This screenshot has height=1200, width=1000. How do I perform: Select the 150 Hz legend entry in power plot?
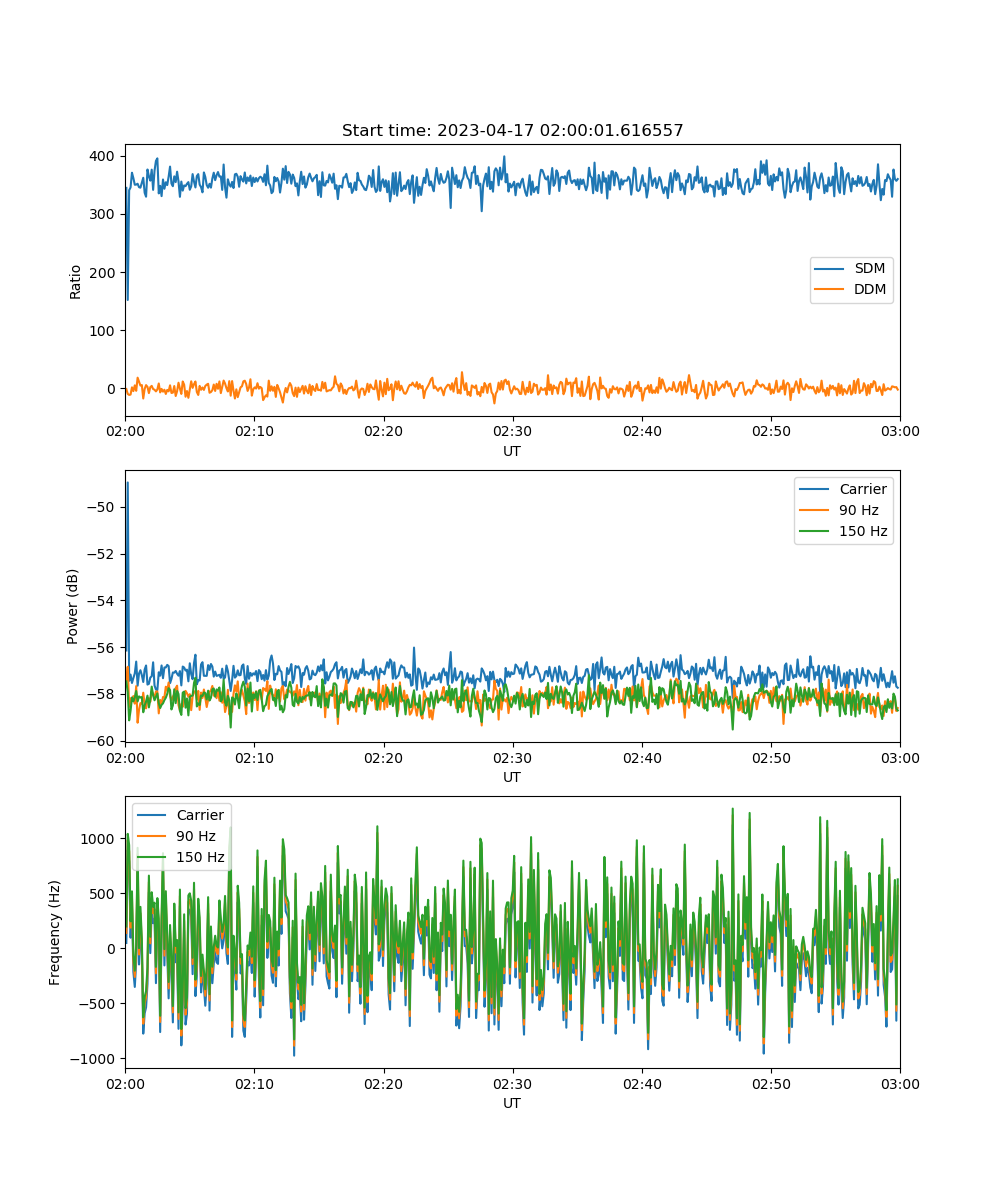(860, 531)
